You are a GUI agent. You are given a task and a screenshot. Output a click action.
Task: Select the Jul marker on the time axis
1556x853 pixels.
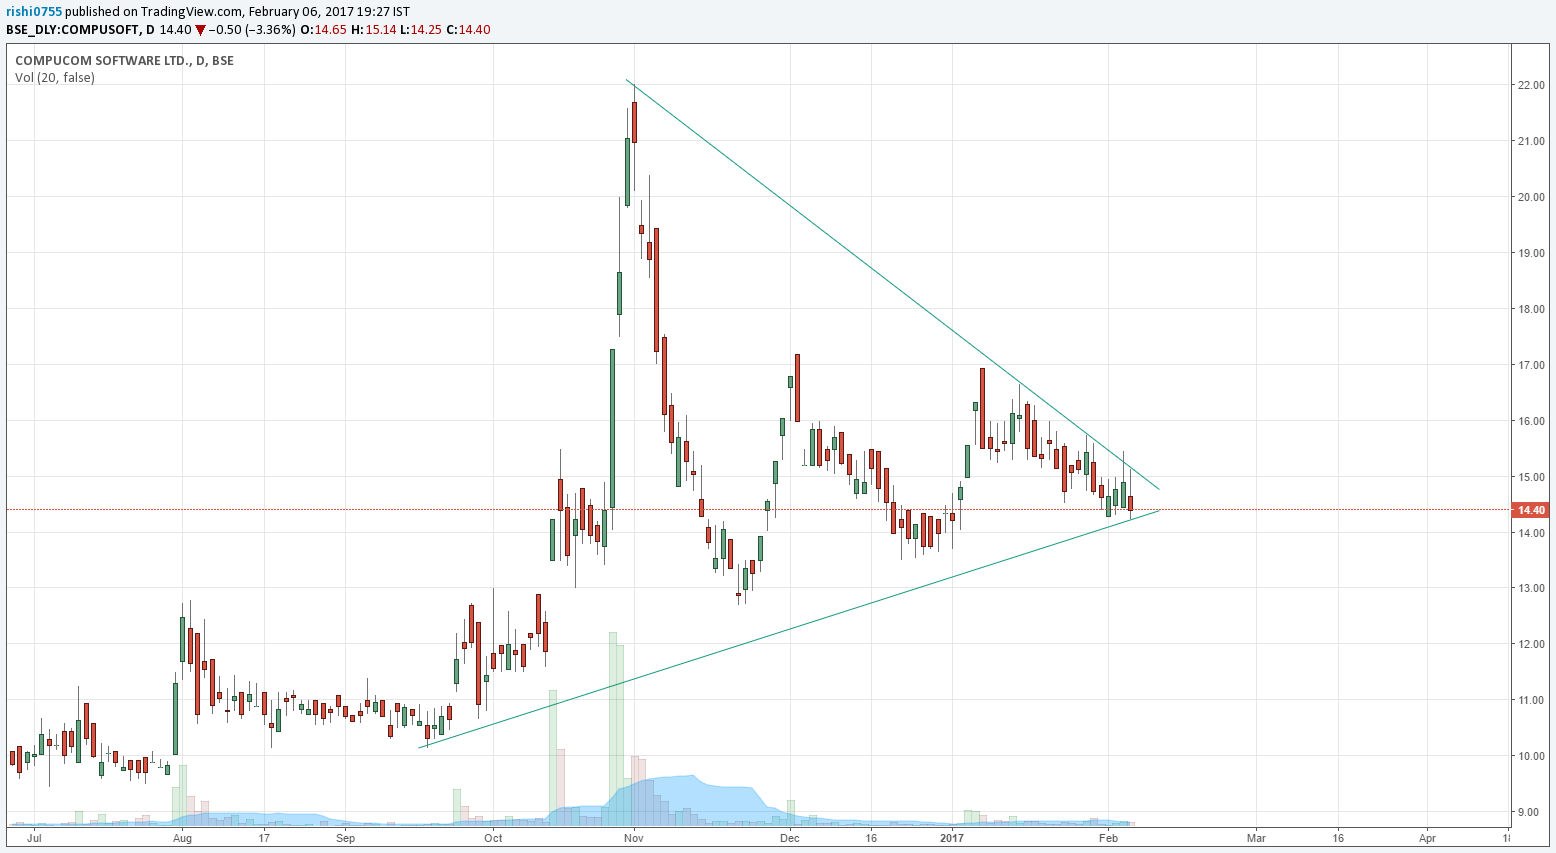(x=34, y=838)
